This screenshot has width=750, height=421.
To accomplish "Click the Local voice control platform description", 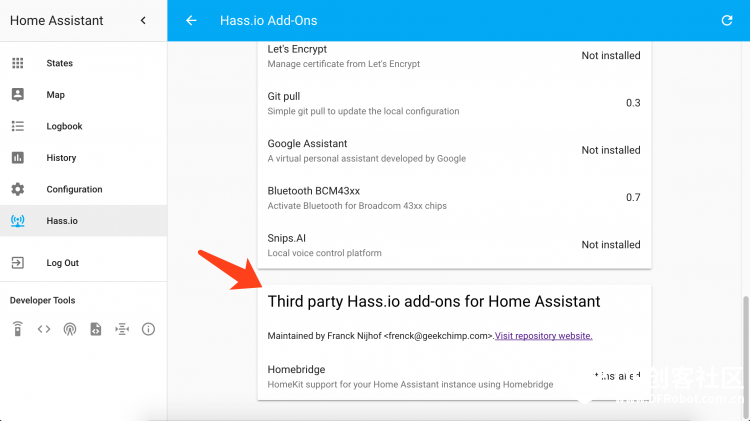I will click(x=324, y=253).
